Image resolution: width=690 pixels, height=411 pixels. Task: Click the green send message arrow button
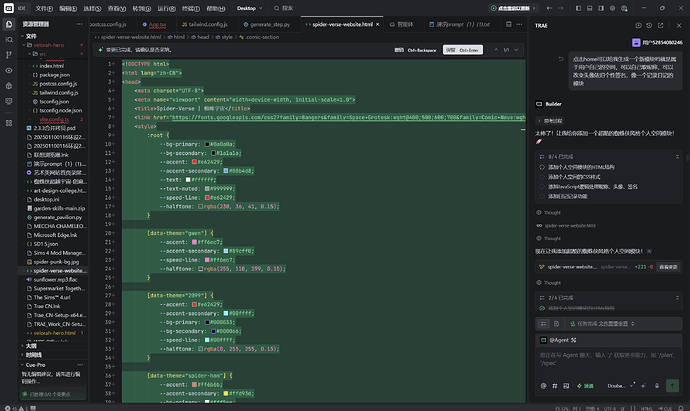coord(672,385)
